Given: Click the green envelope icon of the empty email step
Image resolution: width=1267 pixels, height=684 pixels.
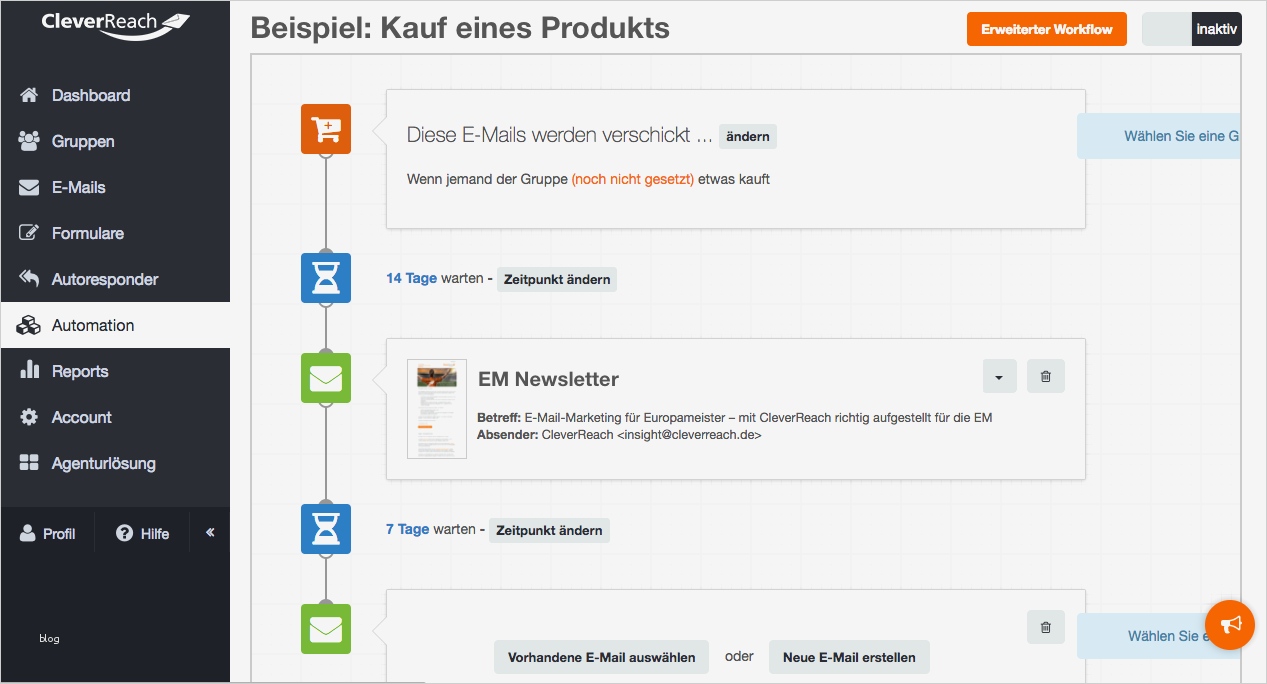Looking at the screenshot, I should tap(325, 628).
